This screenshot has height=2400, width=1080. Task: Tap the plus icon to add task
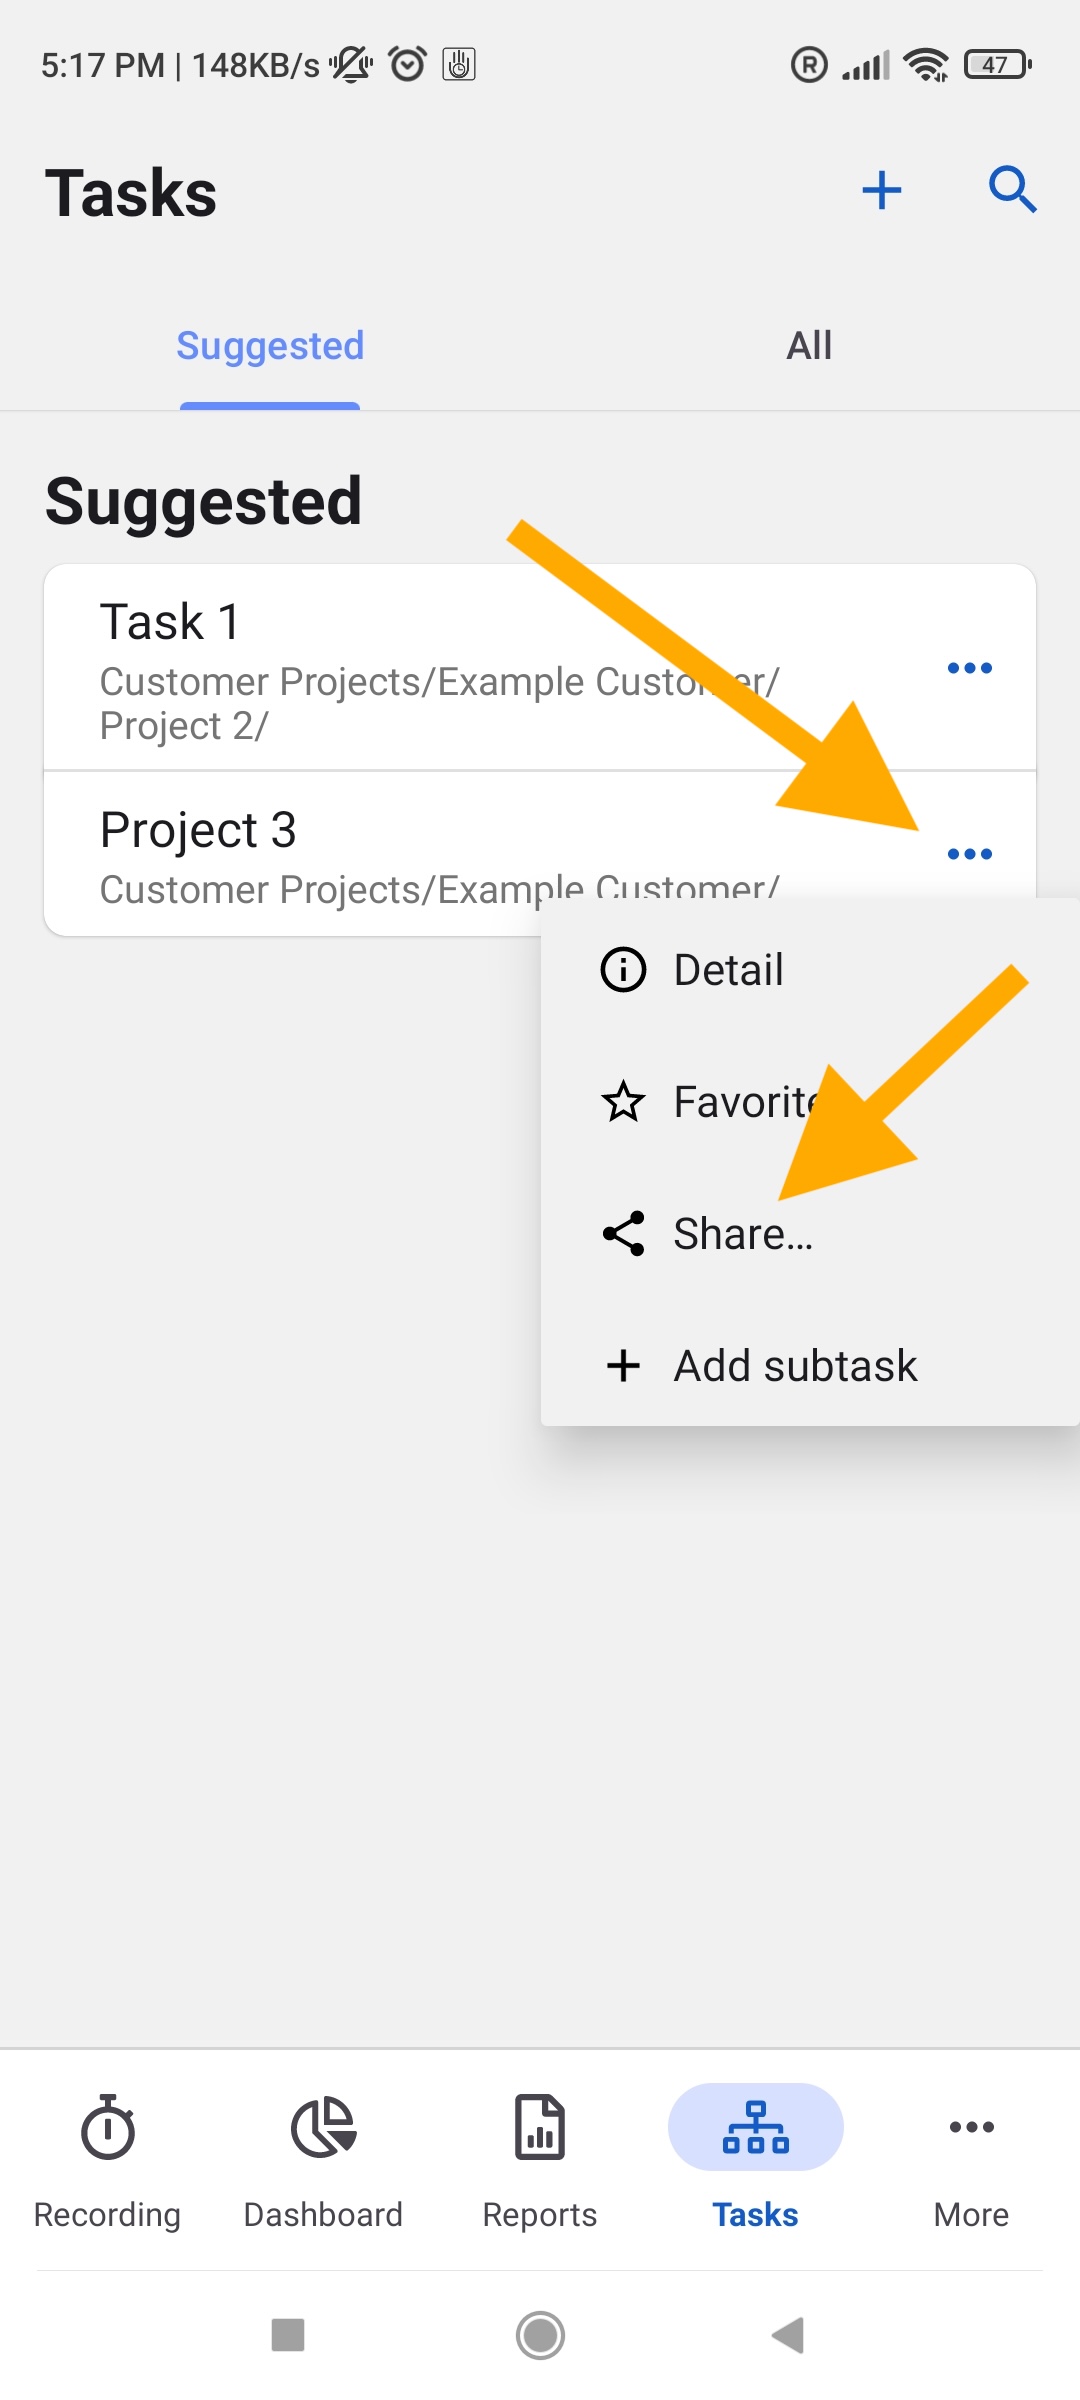(x=882, y=190)
